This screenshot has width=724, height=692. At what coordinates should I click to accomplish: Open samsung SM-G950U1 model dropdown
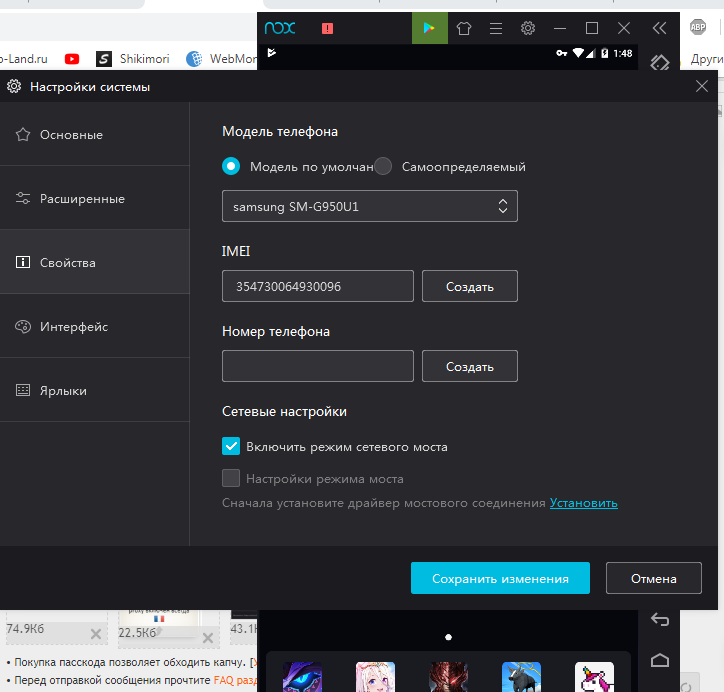[x=370, y=206]
